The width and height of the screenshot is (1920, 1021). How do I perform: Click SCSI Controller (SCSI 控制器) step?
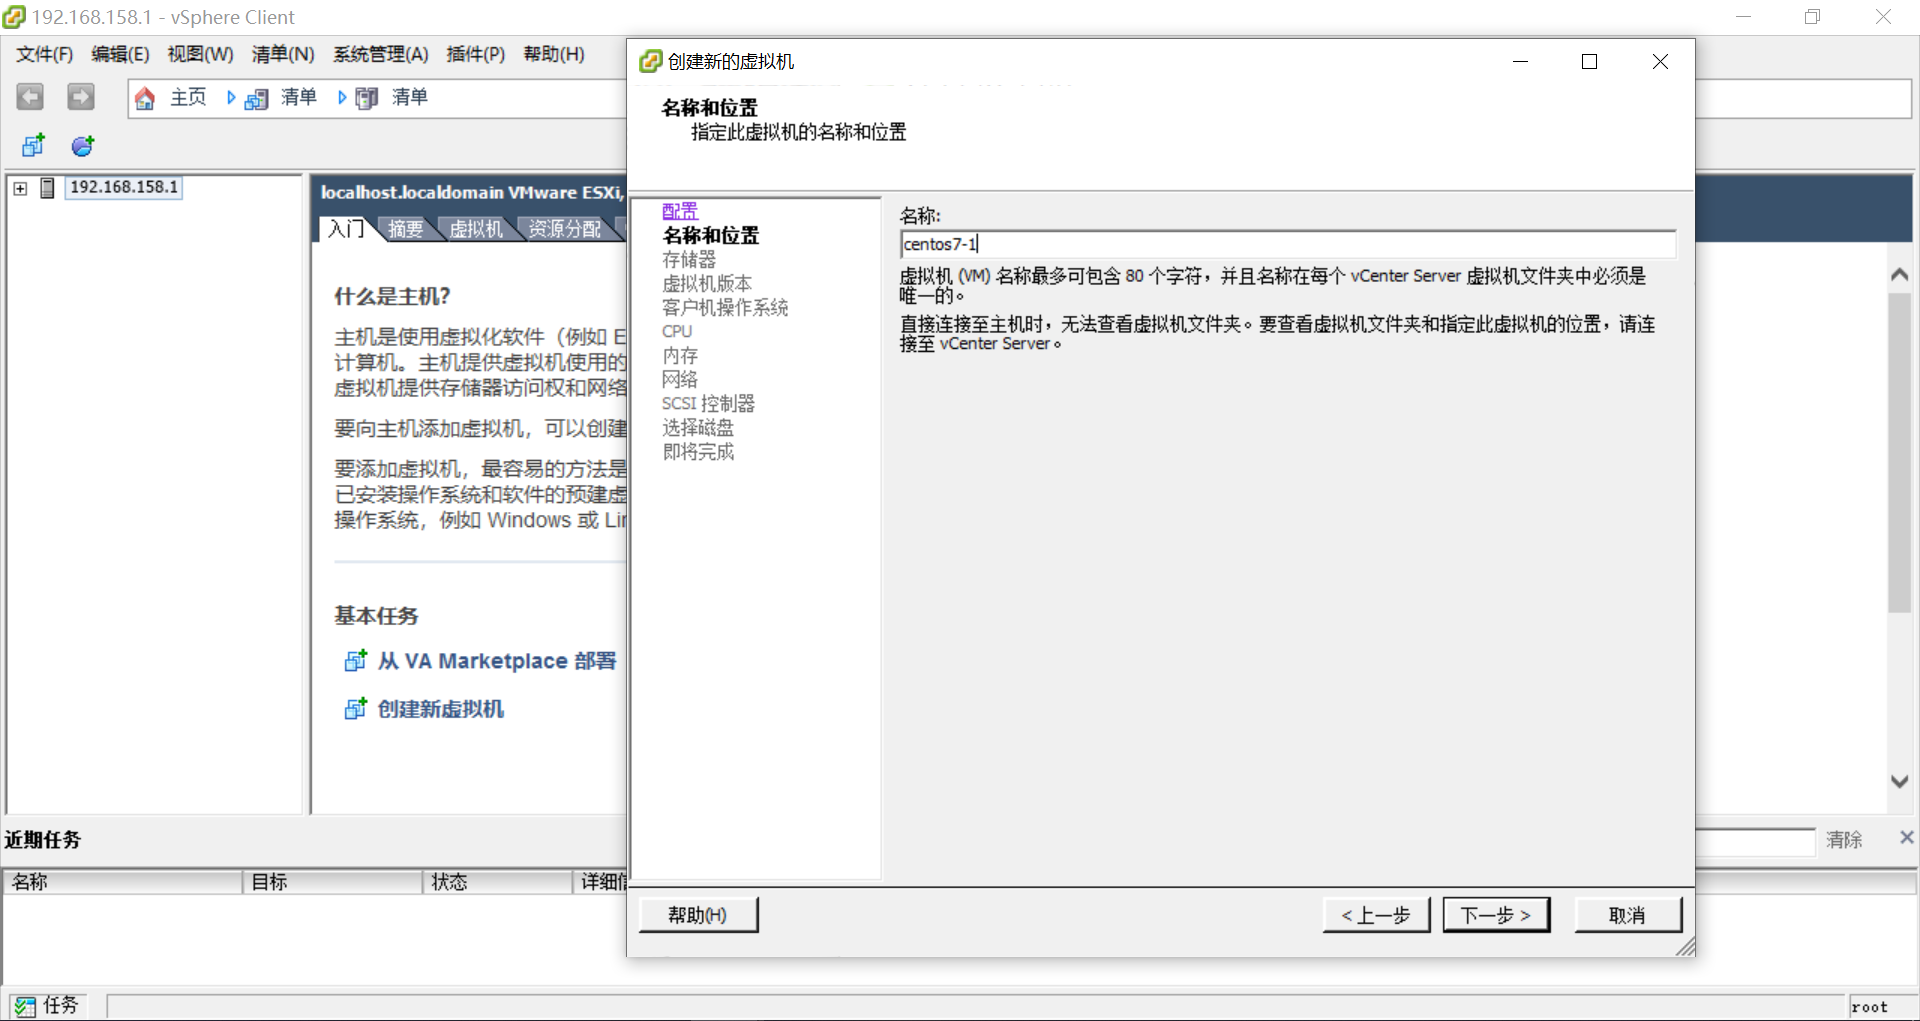[708, 403]
